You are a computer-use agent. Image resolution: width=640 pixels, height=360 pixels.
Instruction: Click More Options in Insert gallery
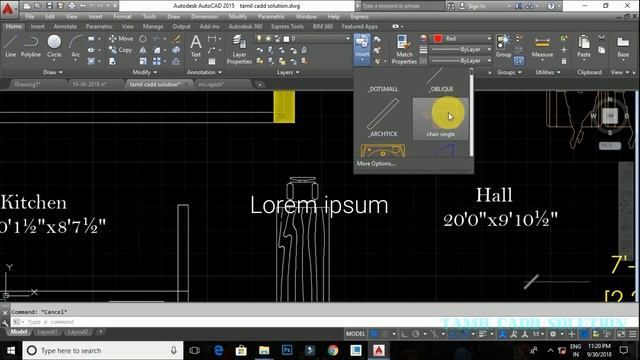(376, 164)
